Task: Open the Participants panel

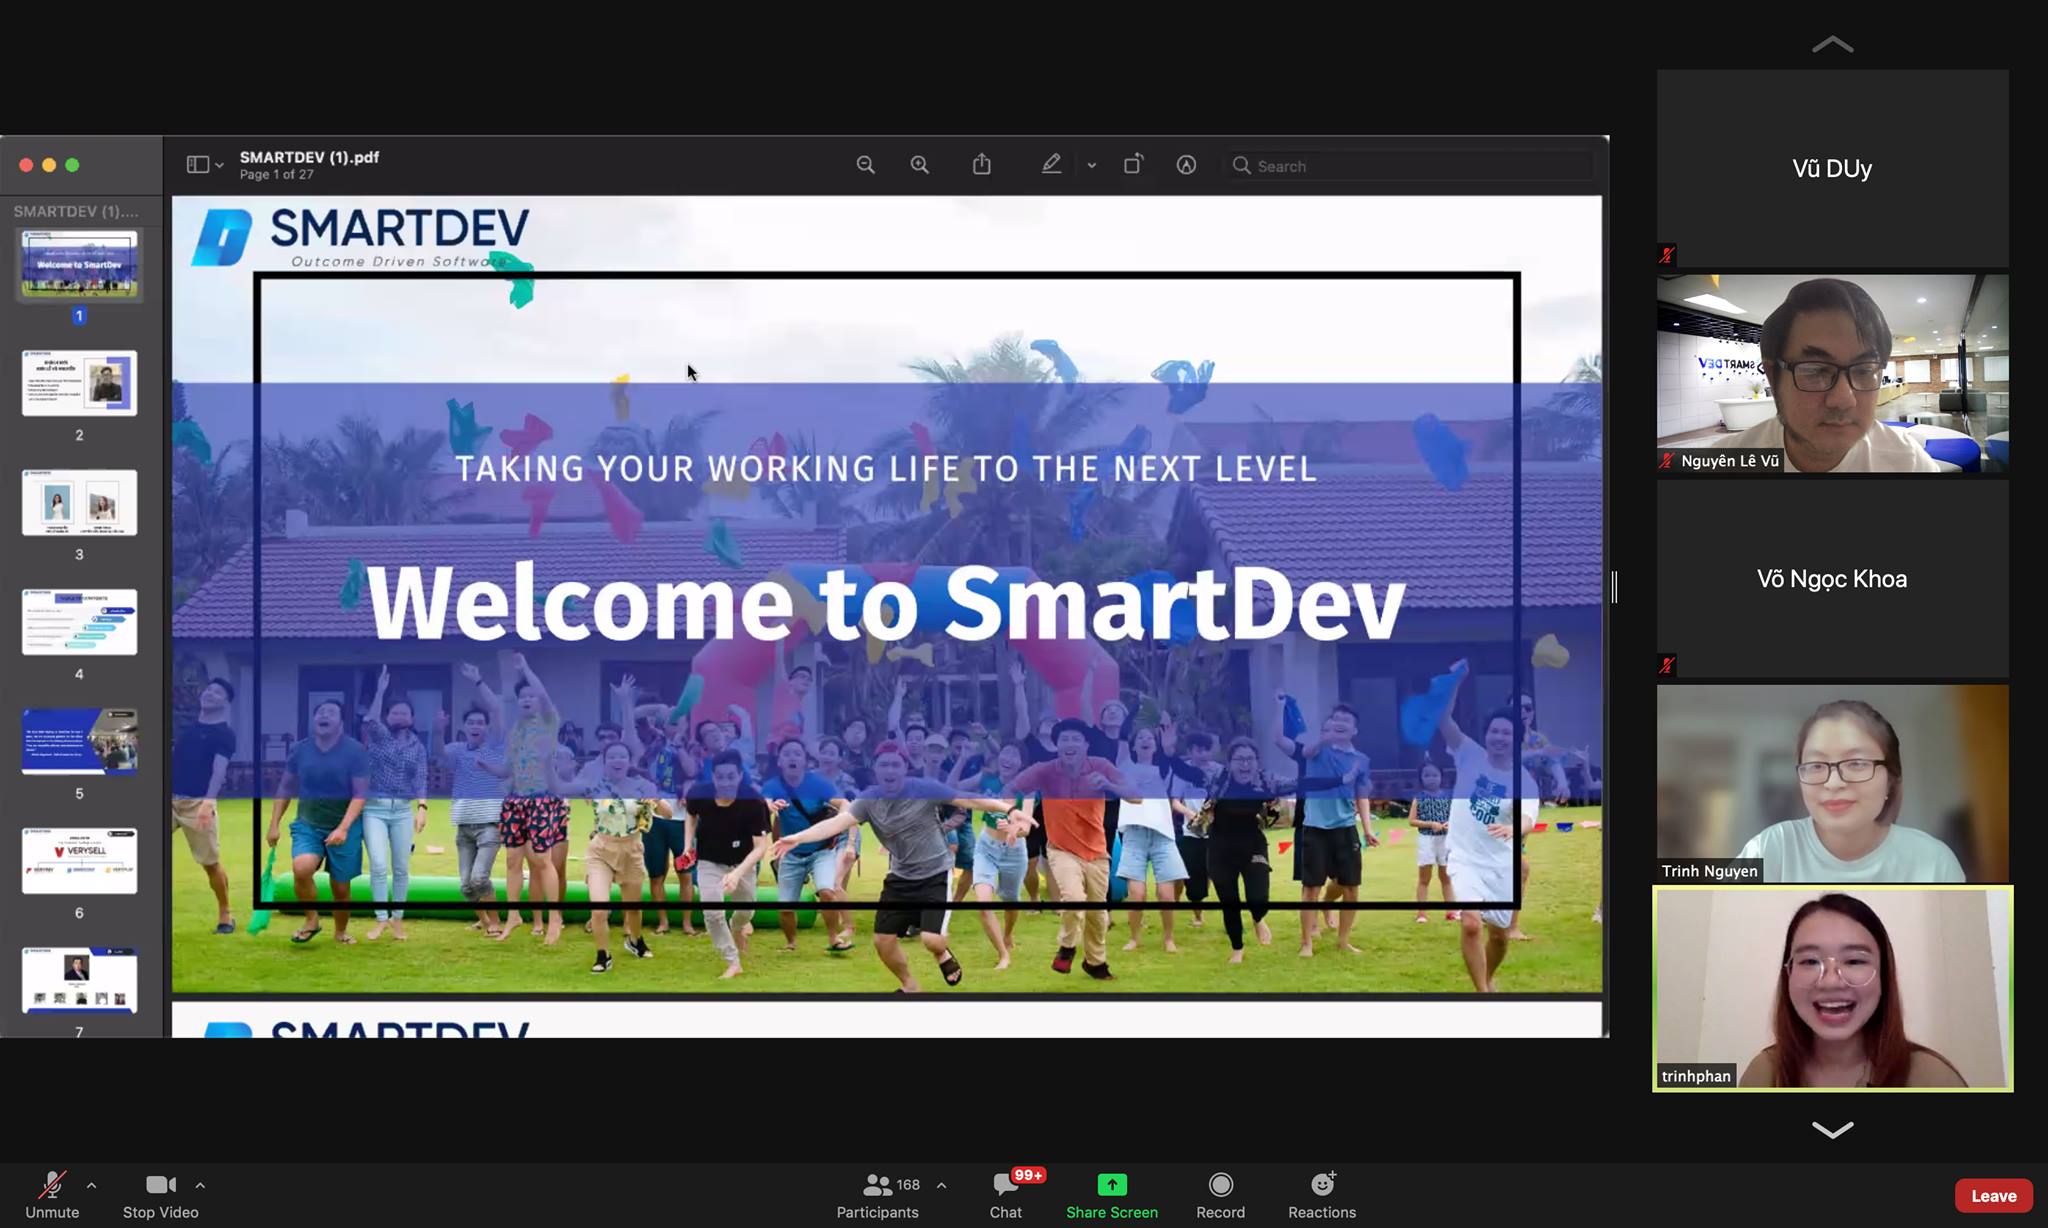Action: pyautogui.click(x=878, y=1194)
